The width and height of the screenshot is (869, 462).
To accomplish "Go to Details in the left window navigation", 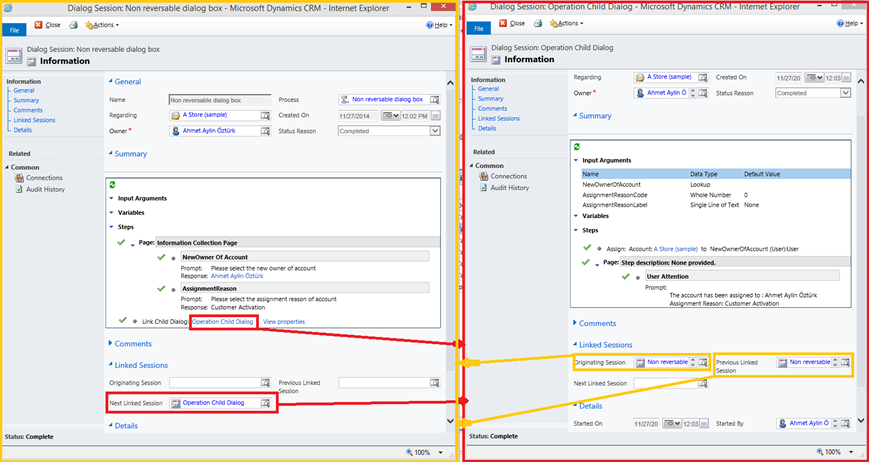I will (x=23, y=130).
